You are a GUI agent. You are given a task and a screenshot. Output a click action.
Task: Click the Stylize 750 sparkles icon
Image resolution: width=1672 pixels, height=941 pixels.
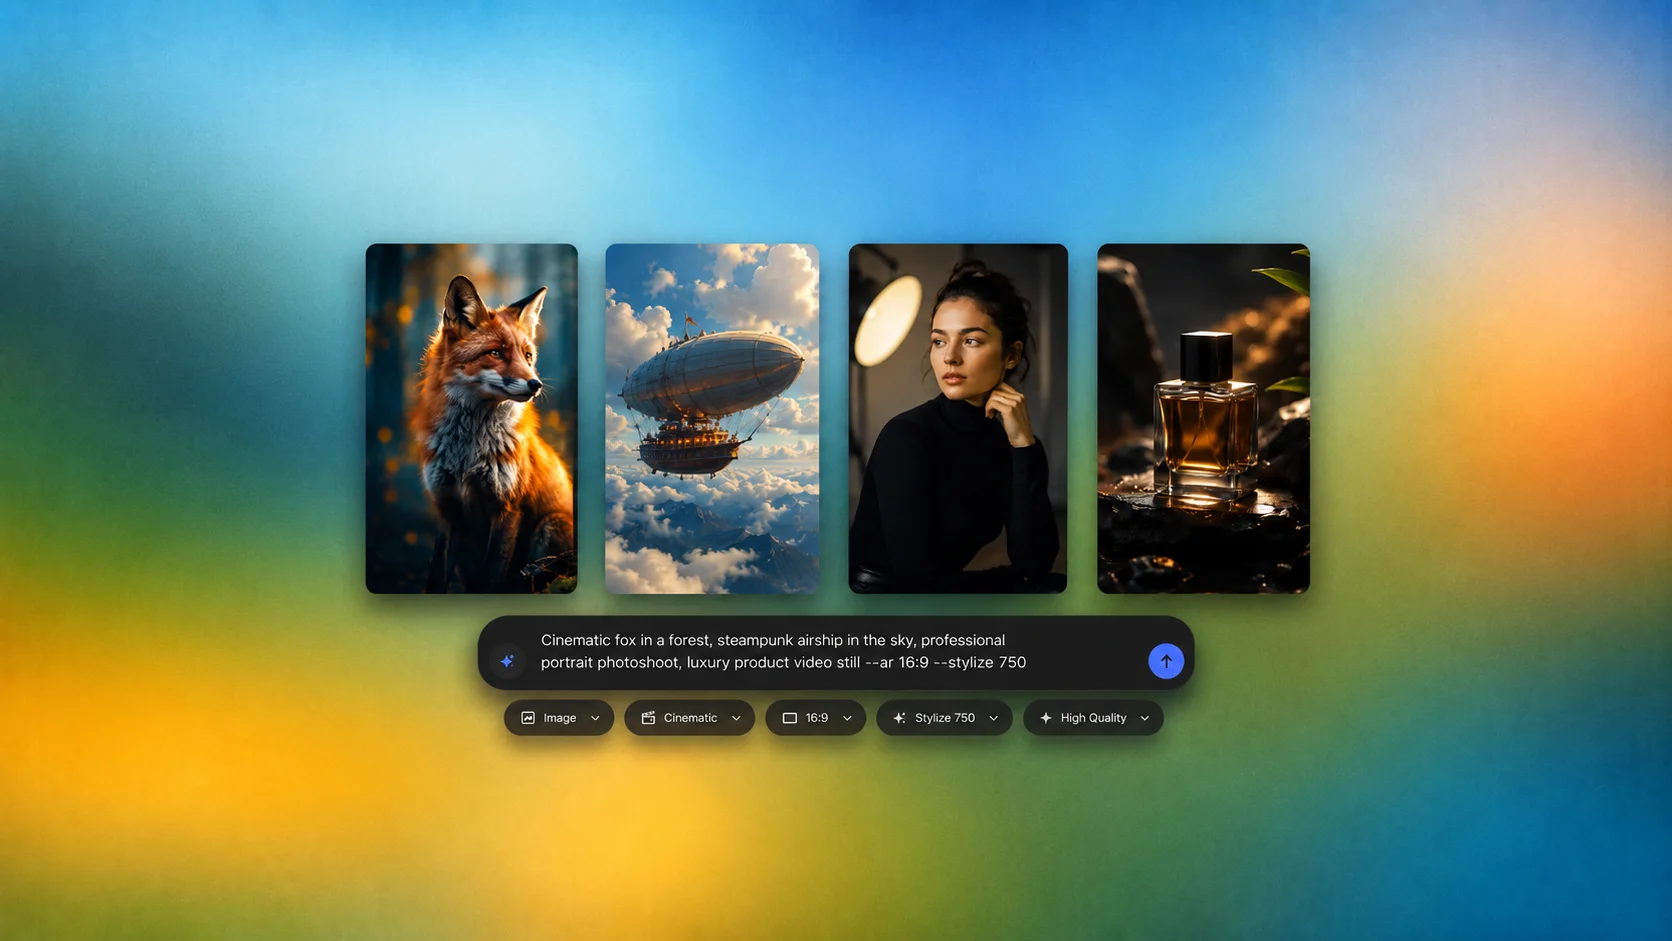[899, 718]
